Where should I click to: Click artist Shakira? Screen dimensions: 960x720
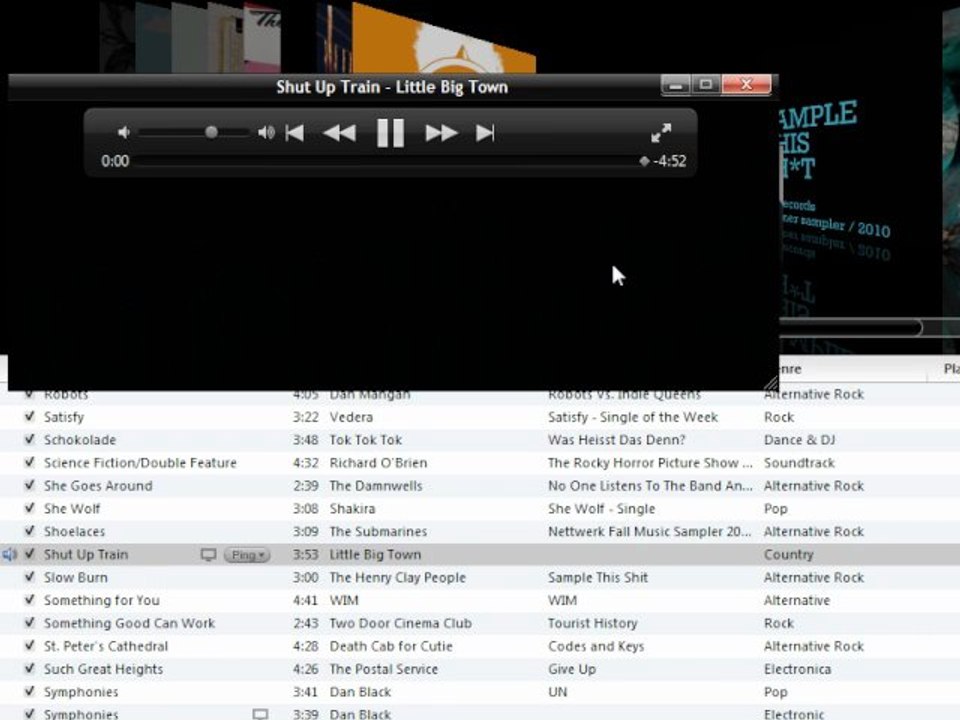click(352, 509)
